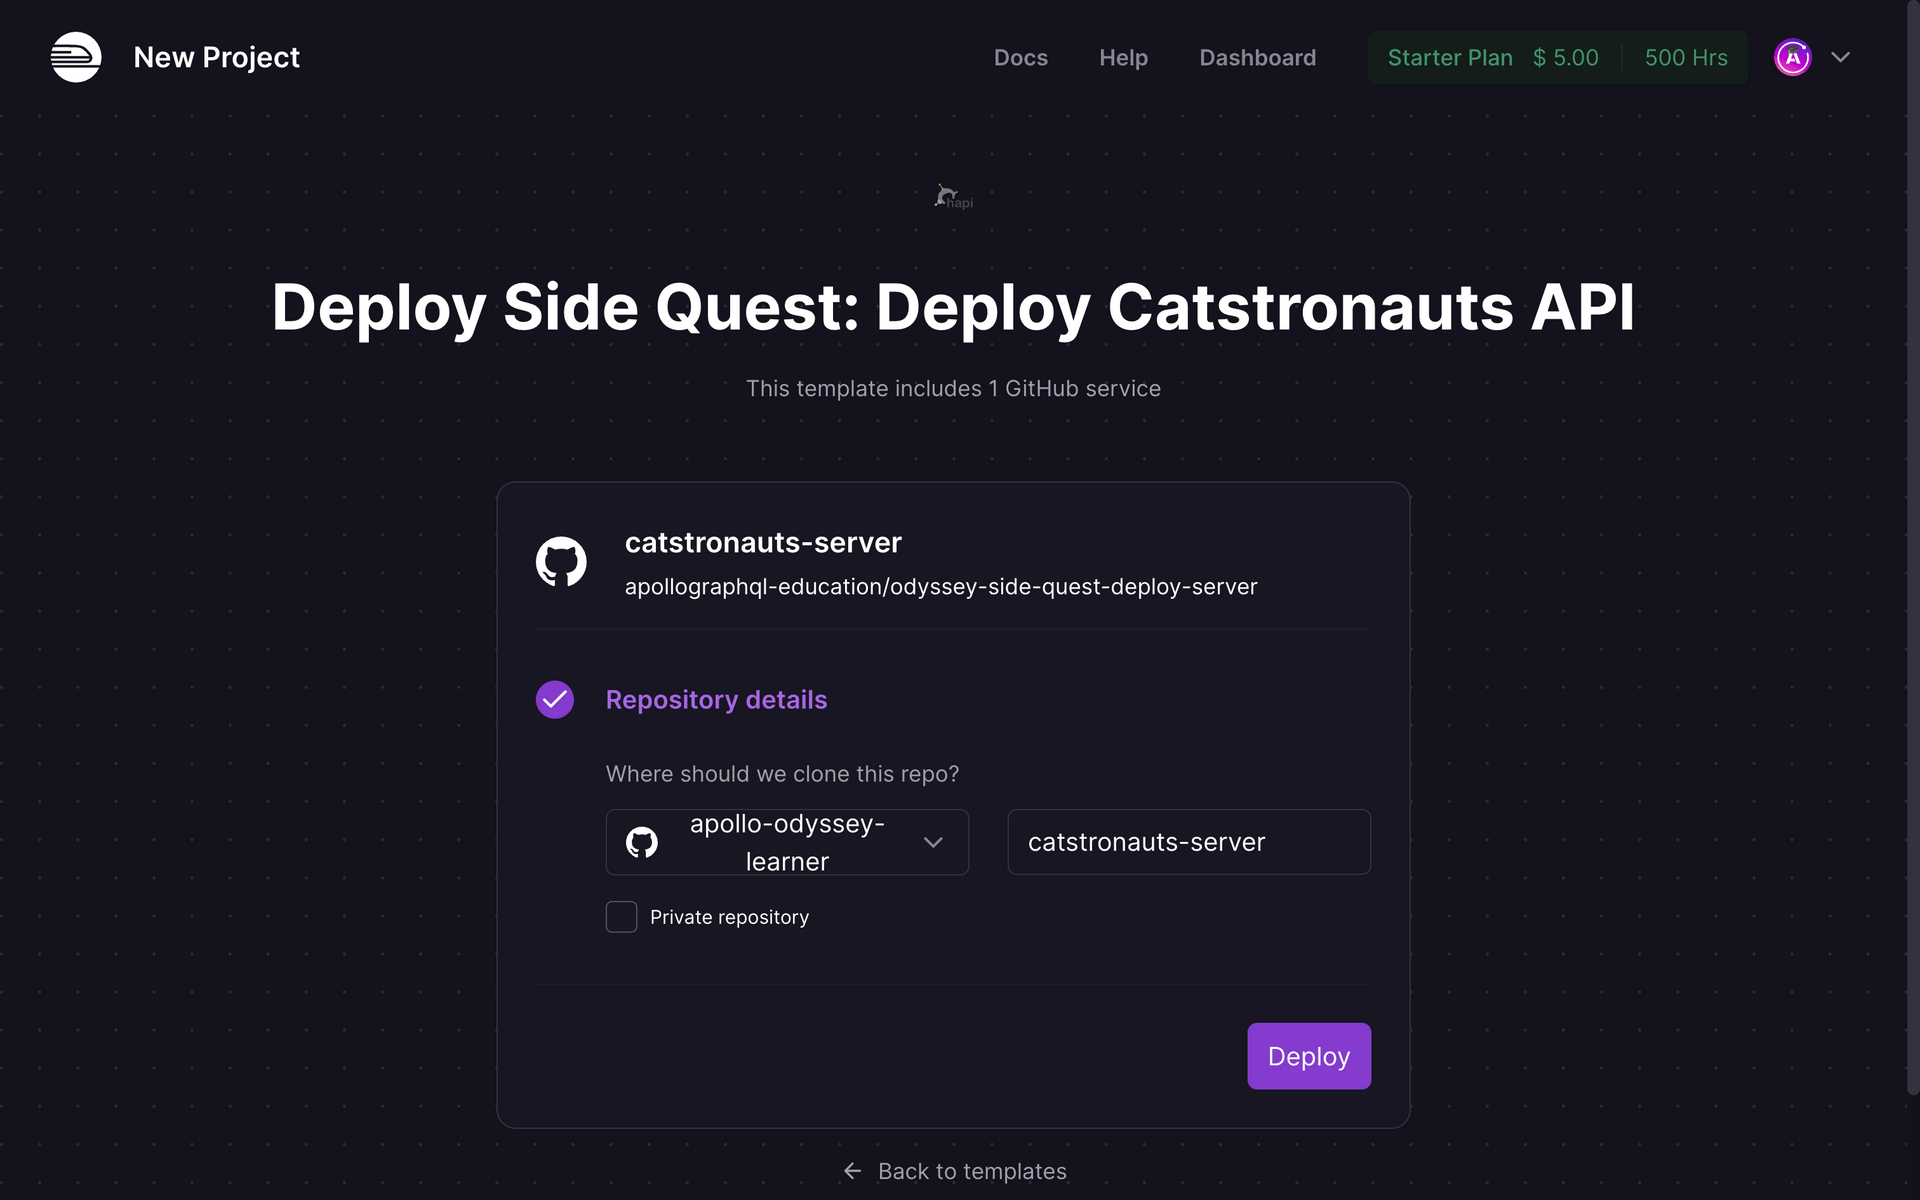Image resolution: width=1920 pixels, height=1200 pixels.
Task: Click the hapi template icon
Action: click(x=952, y=196)
